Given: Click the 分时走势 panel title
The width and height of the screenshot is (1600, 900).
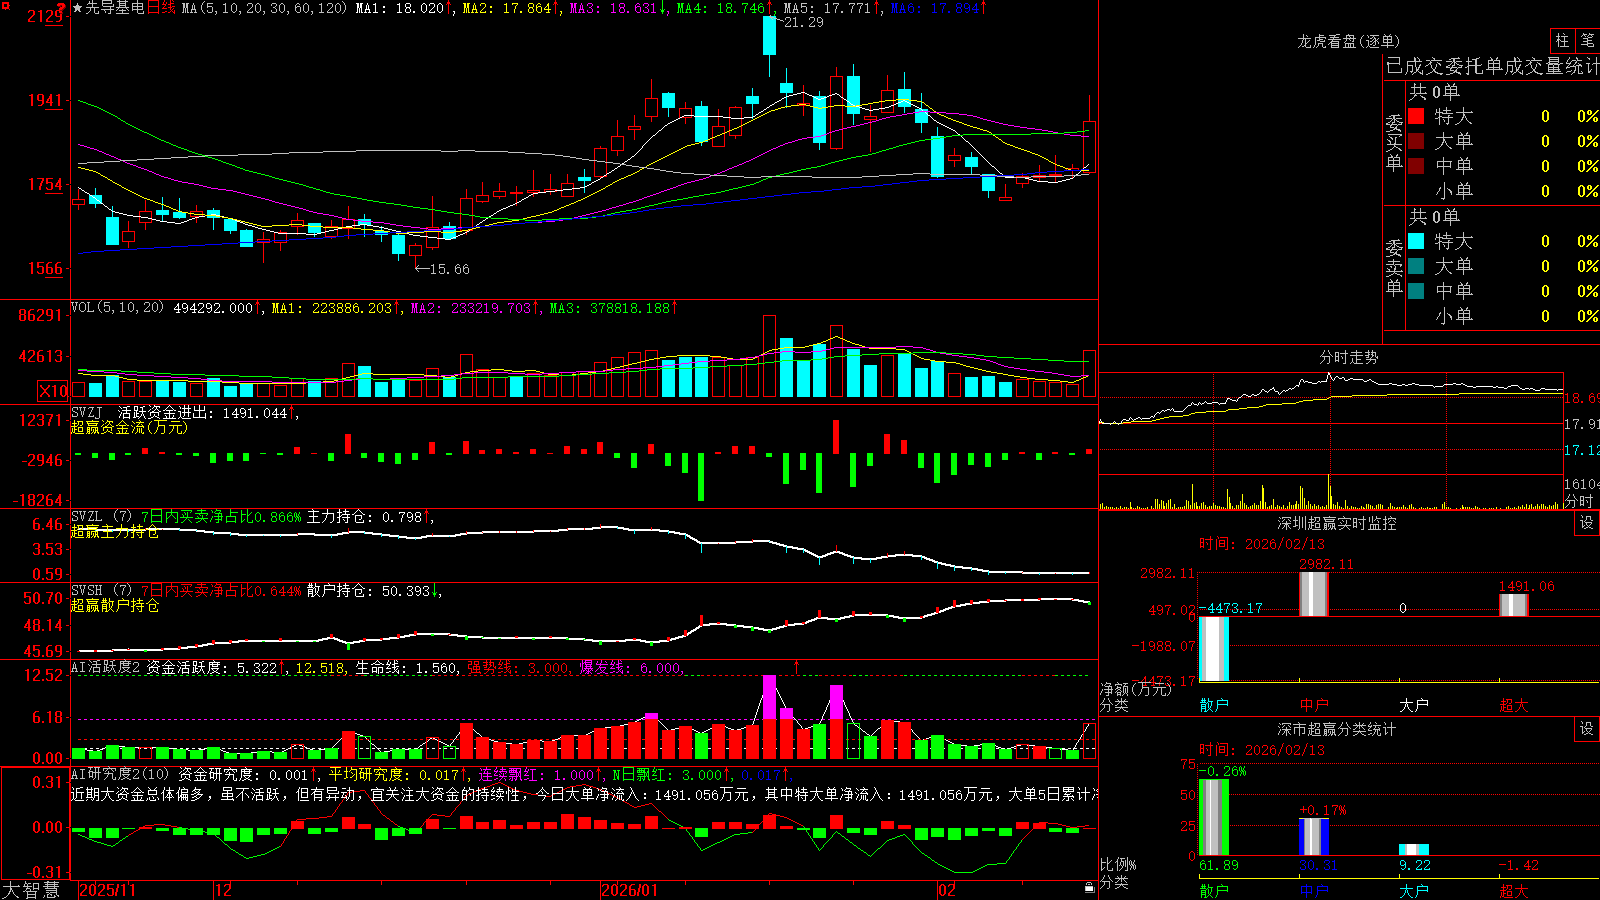Looking at the screenshot, I should 1349,357.
